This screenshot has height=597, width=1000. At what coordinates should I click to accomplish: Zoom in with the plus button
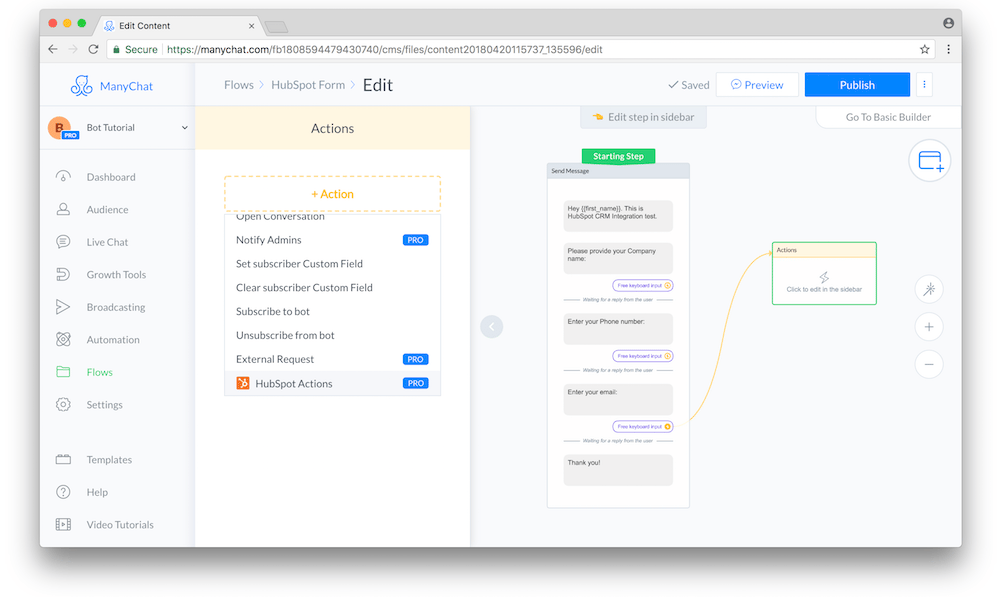click(929, 327)
